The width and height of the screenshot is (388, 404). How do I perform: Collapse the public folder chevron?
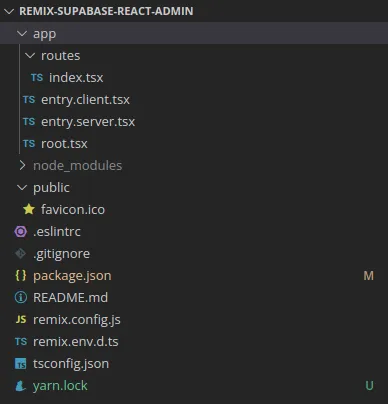[x=22, y=187]
